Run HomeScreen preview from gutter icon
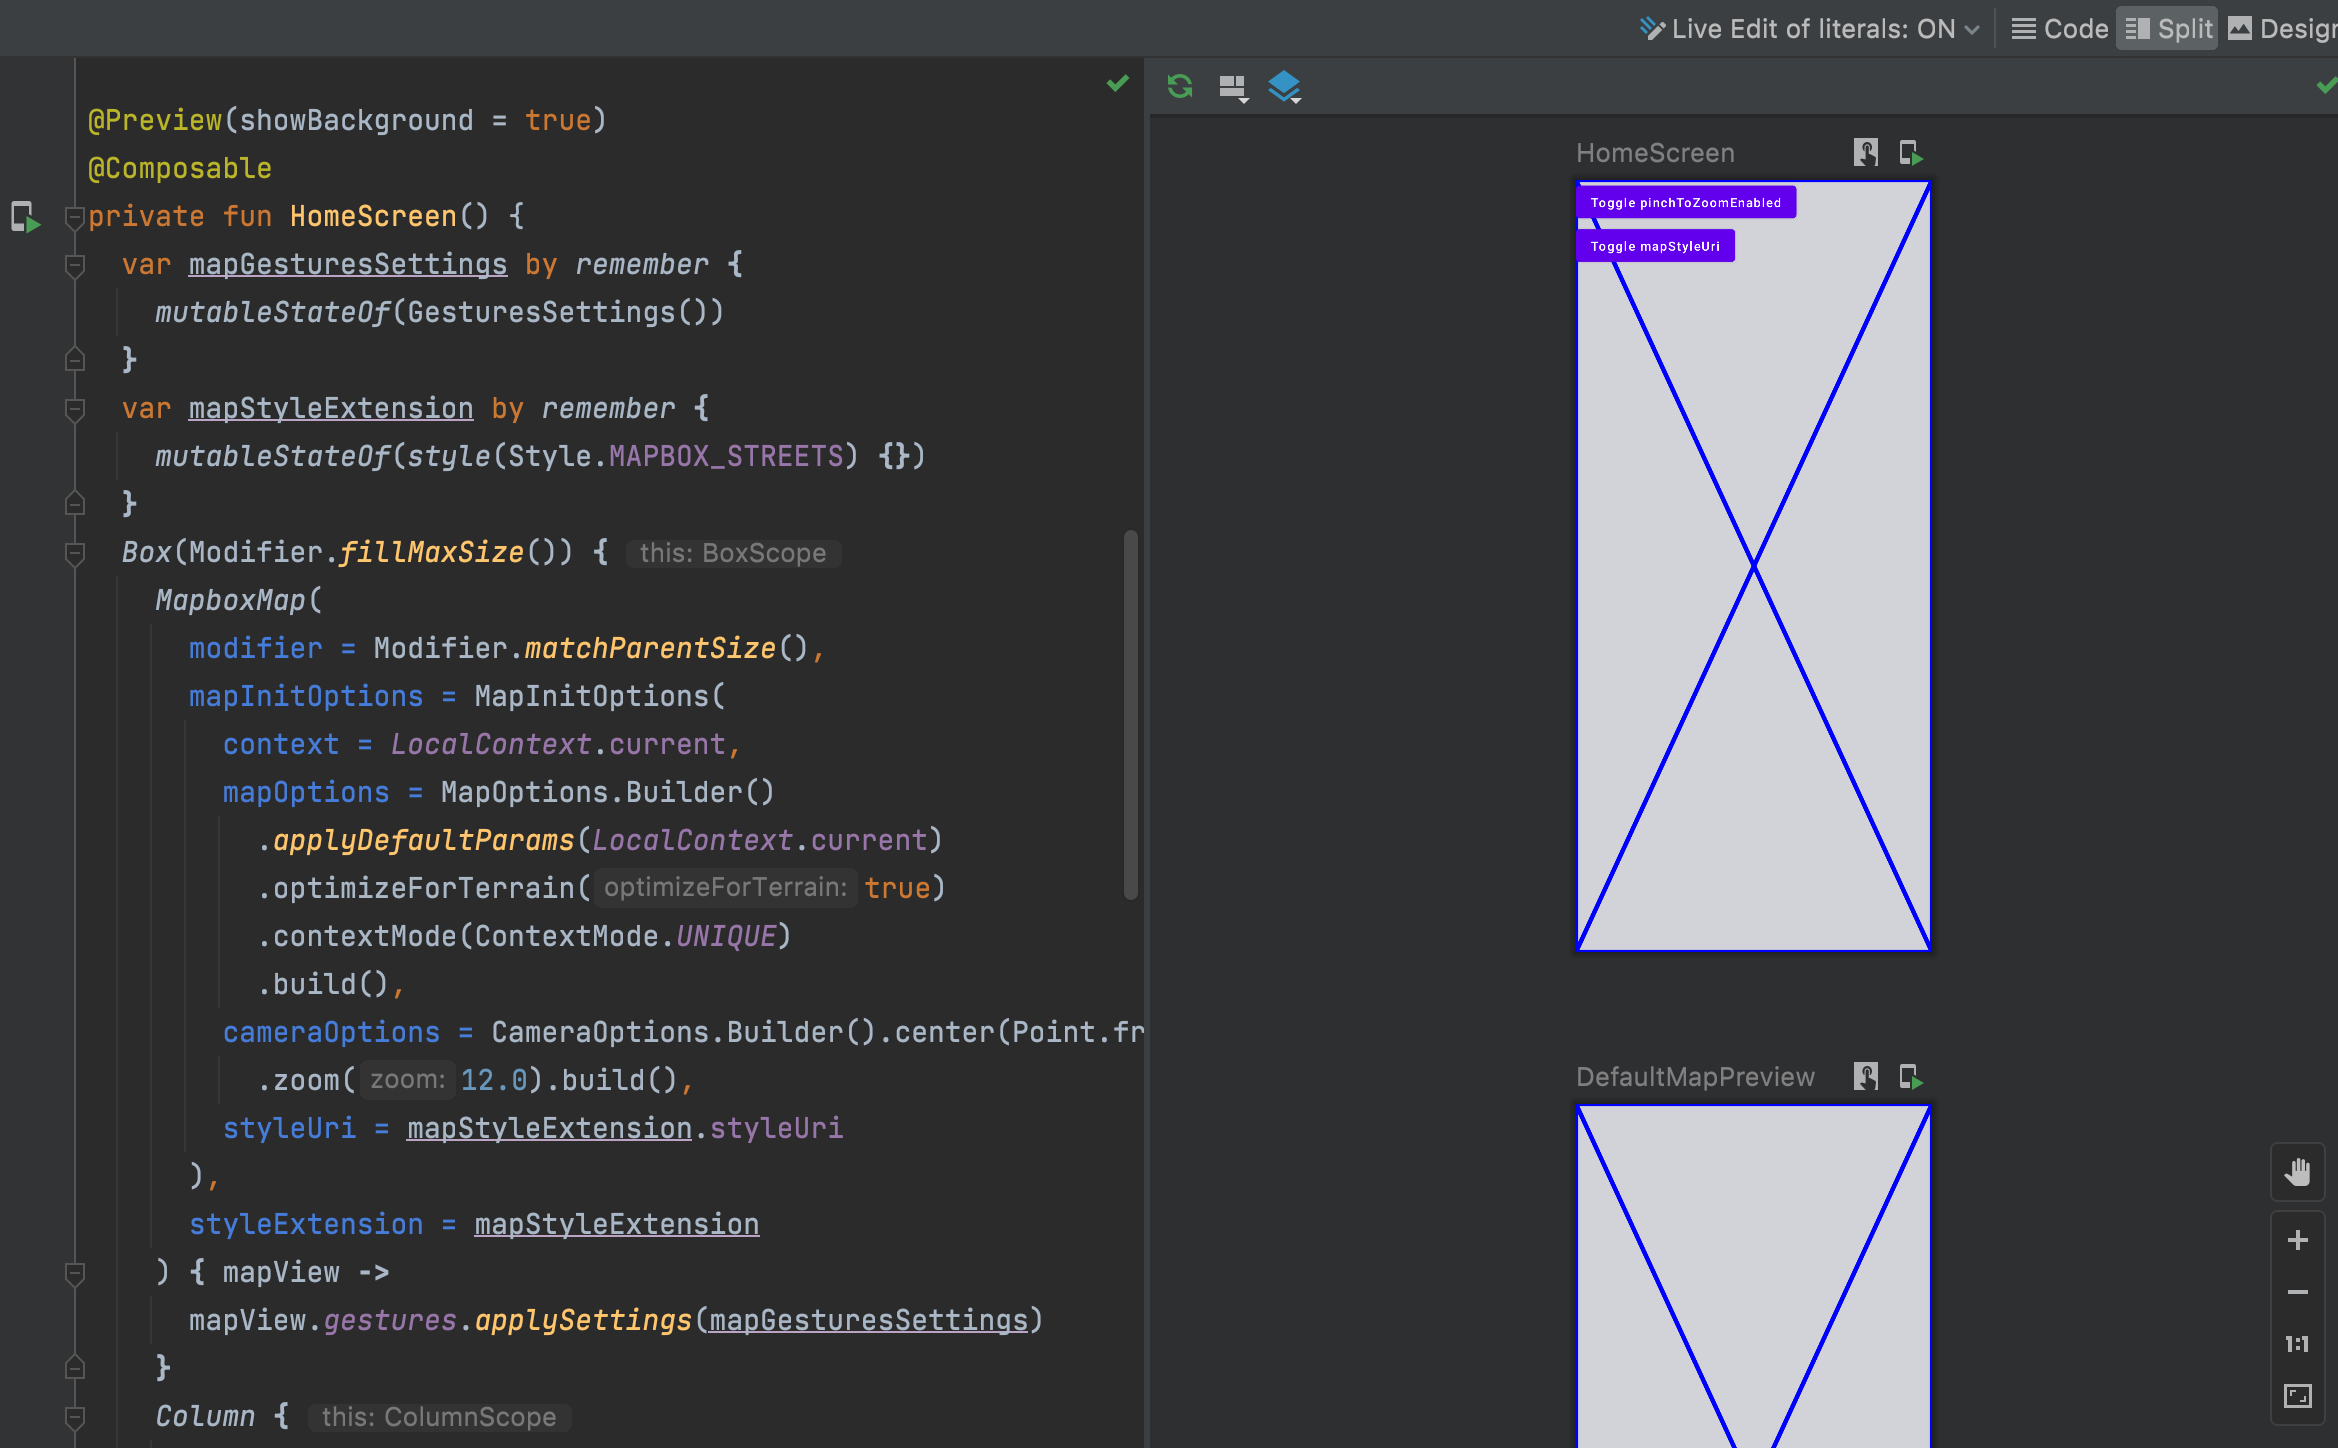Viewport: 2338px width, 1448px height. [25, 217]
